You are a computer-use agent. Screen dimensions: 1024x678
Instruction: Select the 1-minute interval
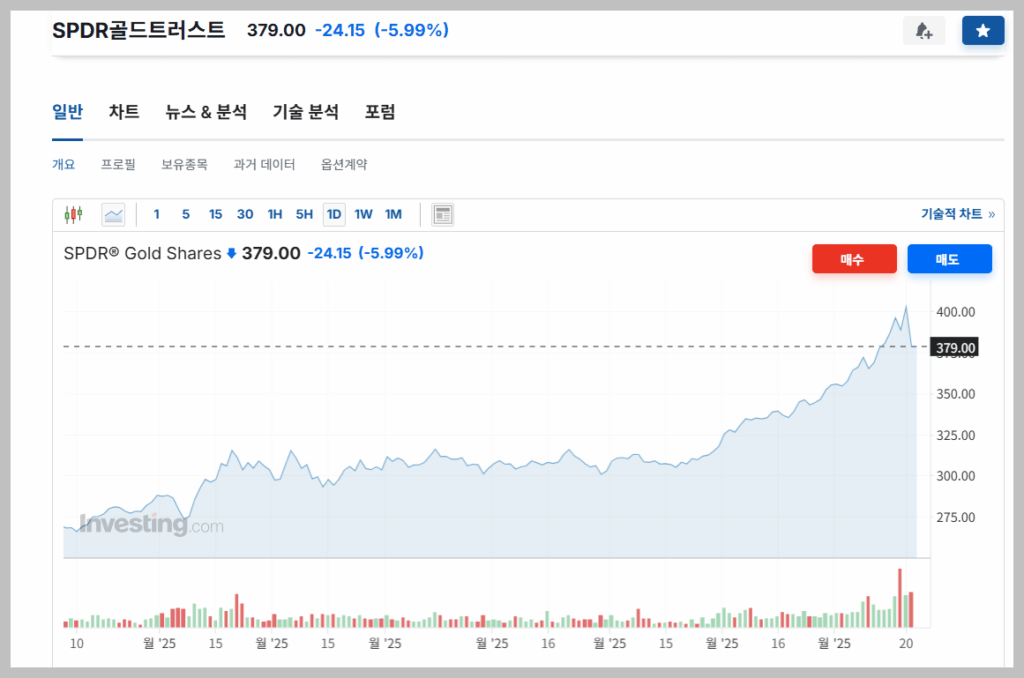point(157,214)
